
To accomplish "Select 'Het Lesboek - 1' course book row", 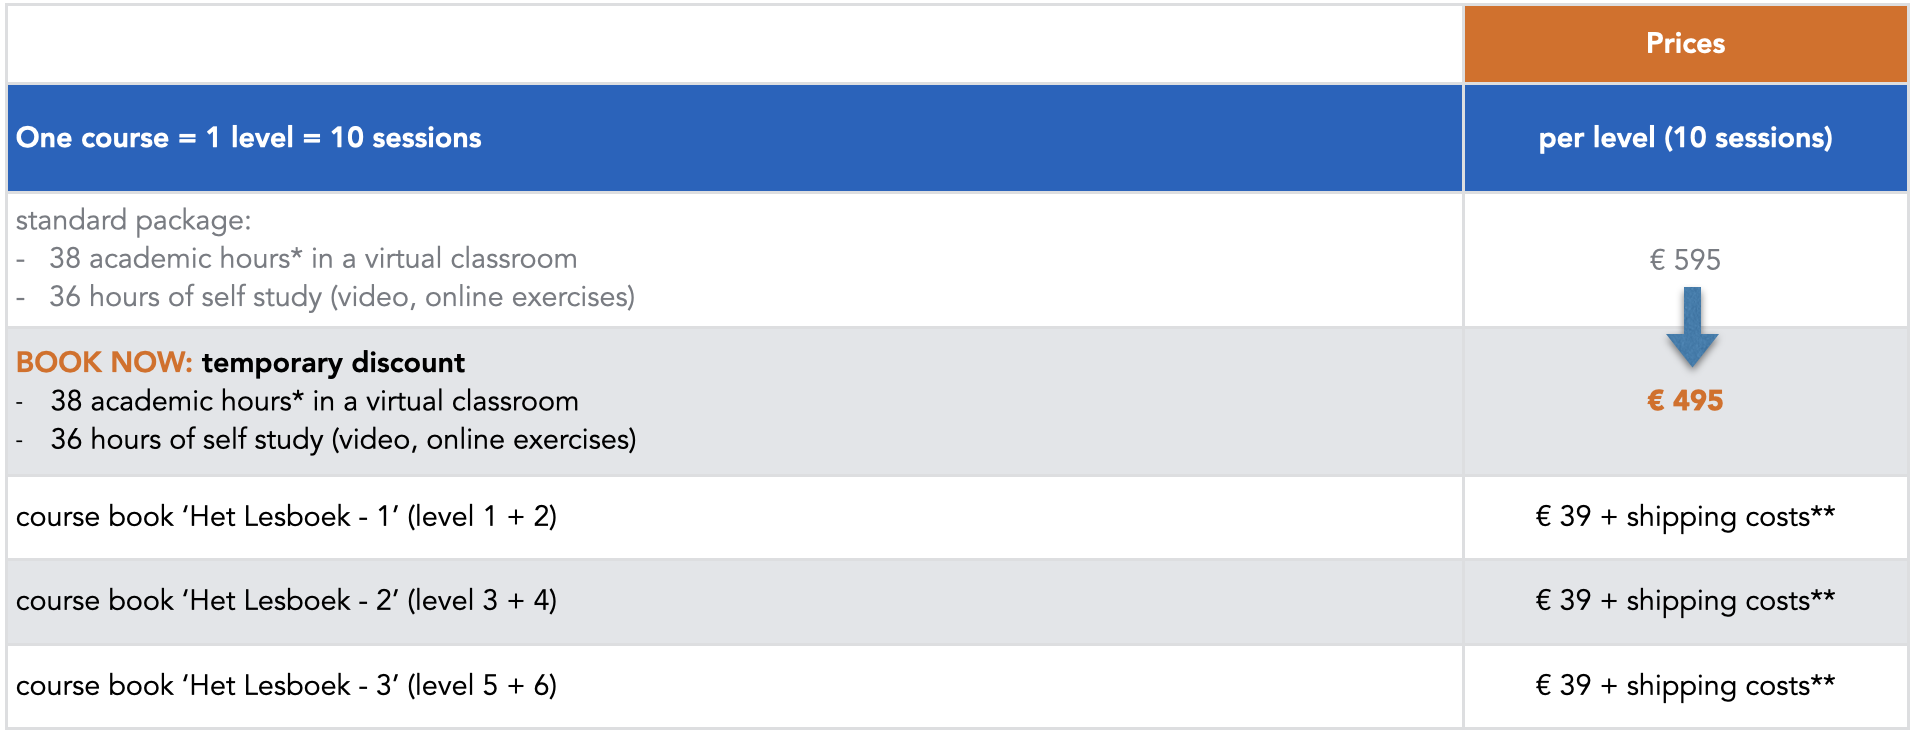I will point(734,517).
